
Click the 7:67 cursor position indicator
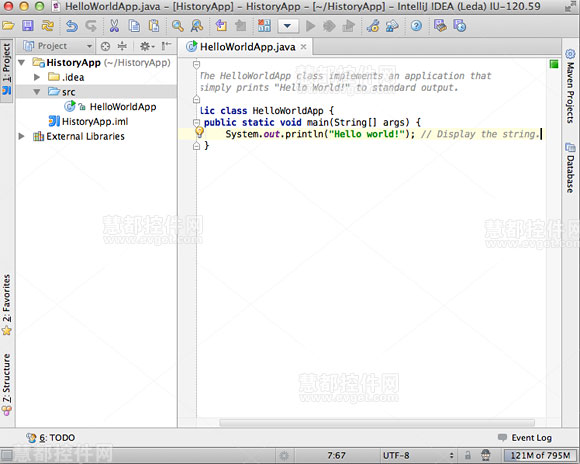coord(336,455)
